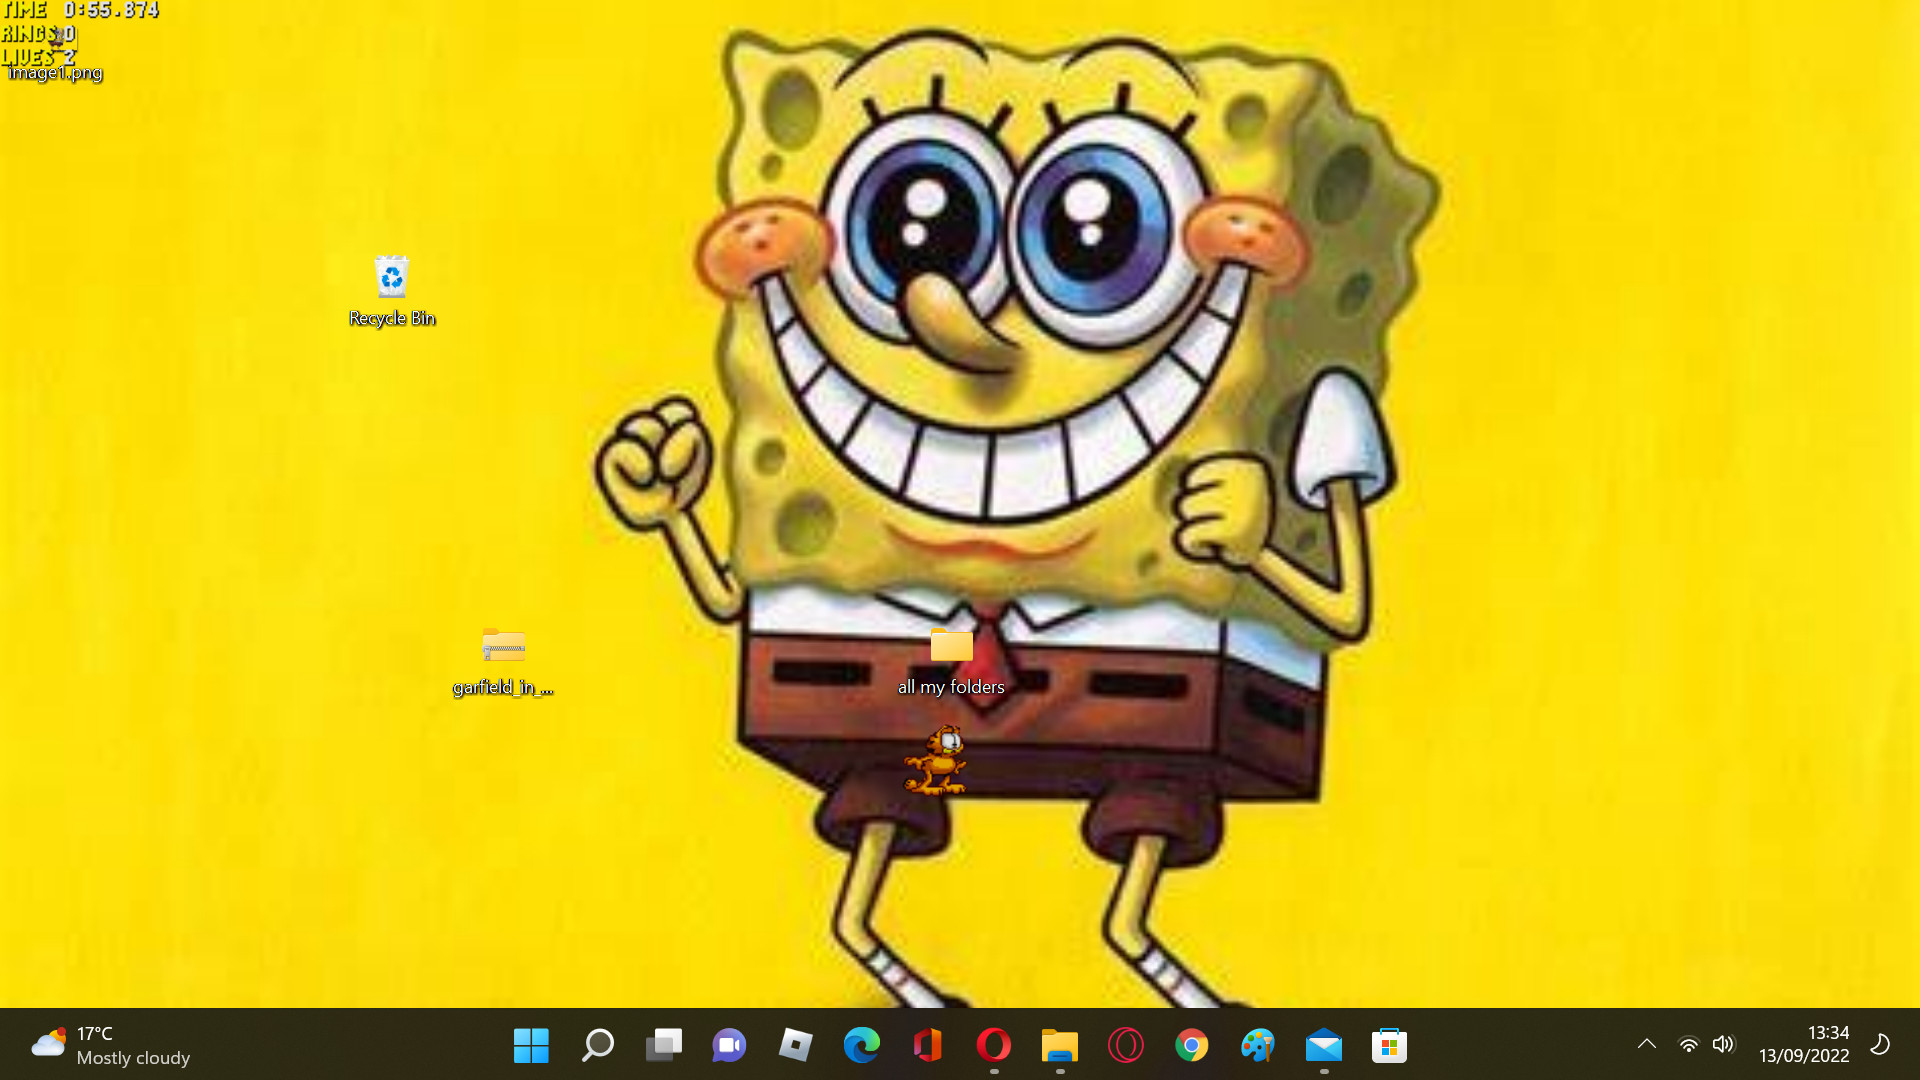Show hidden system tray icons
This screenshot has width=1920, height=1080.
(x=1646, y=1045)
